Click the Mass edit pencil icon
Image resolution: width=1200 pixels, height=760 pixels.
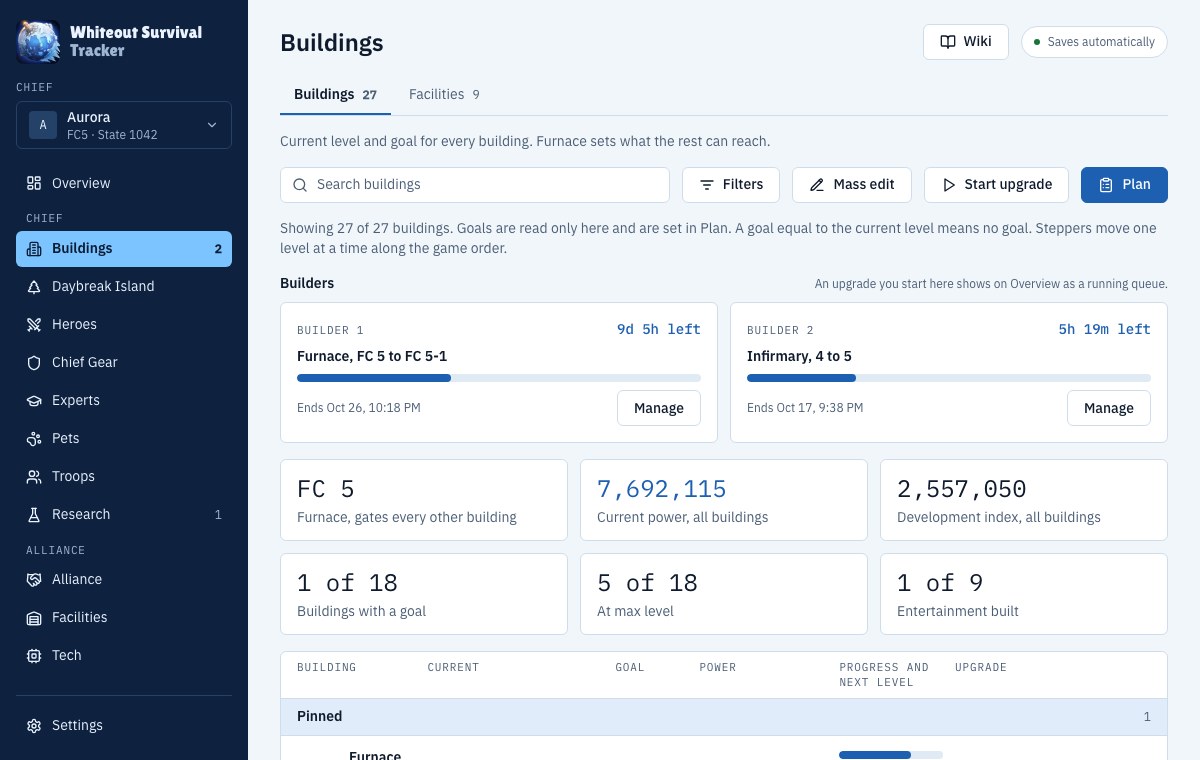(817, 185)
